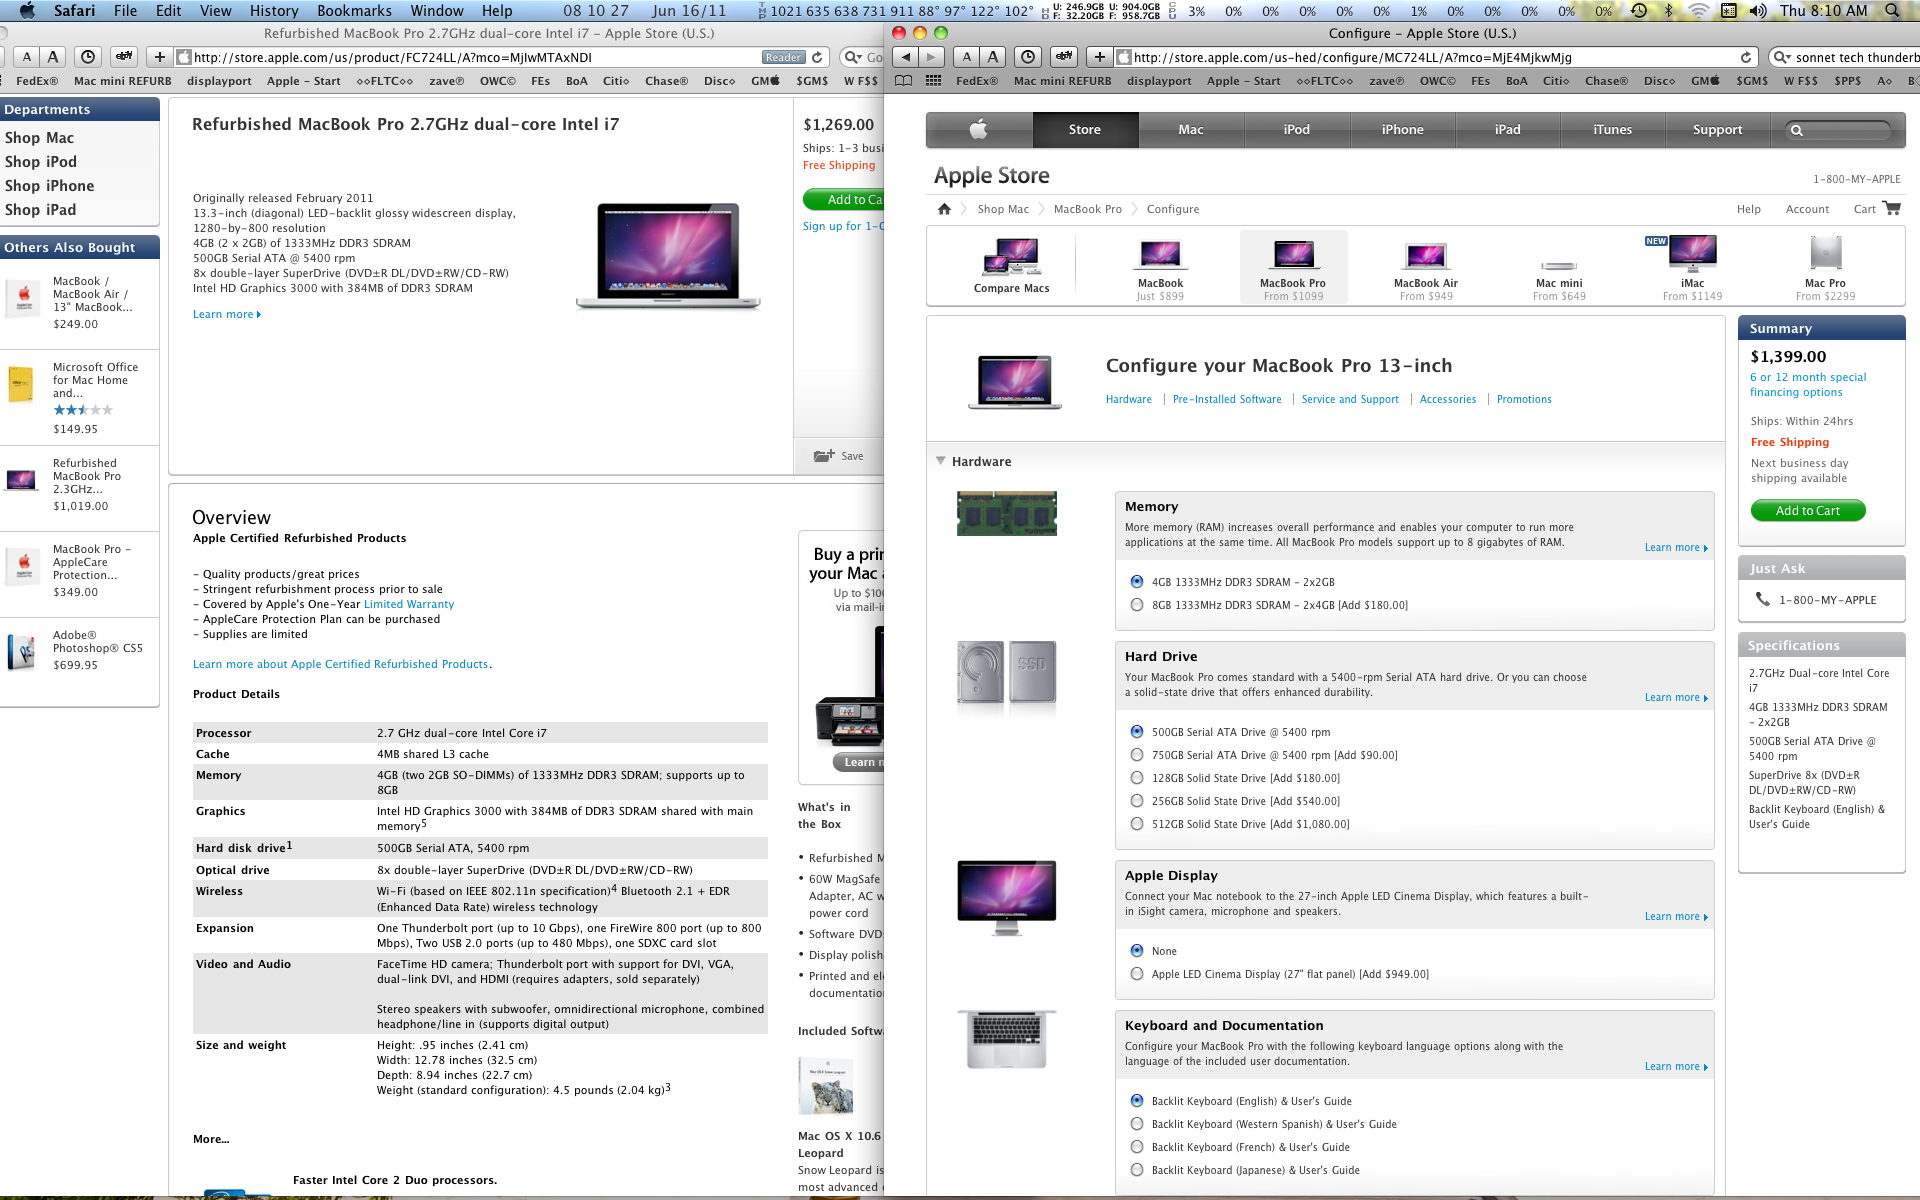Viewport: 1920px width, 1200px height.
Task: Expand Learn more in Keyboard and Documentation section
Action: (1676, 1066)
